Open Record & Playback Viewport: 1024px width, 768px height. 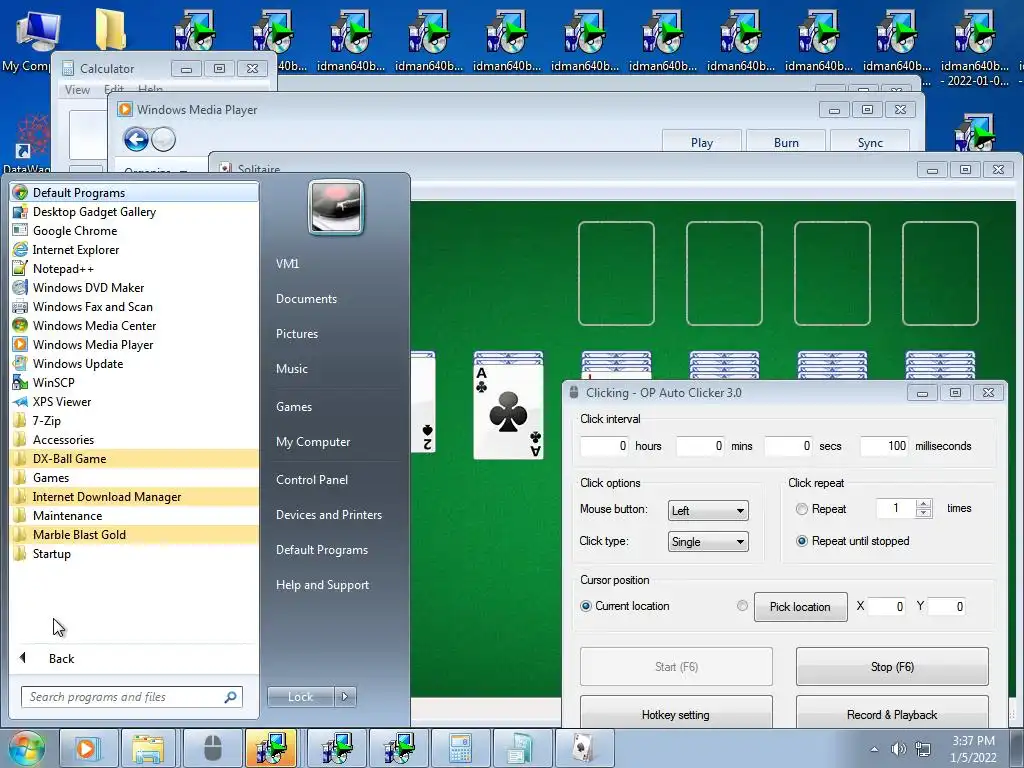(892, 714)
